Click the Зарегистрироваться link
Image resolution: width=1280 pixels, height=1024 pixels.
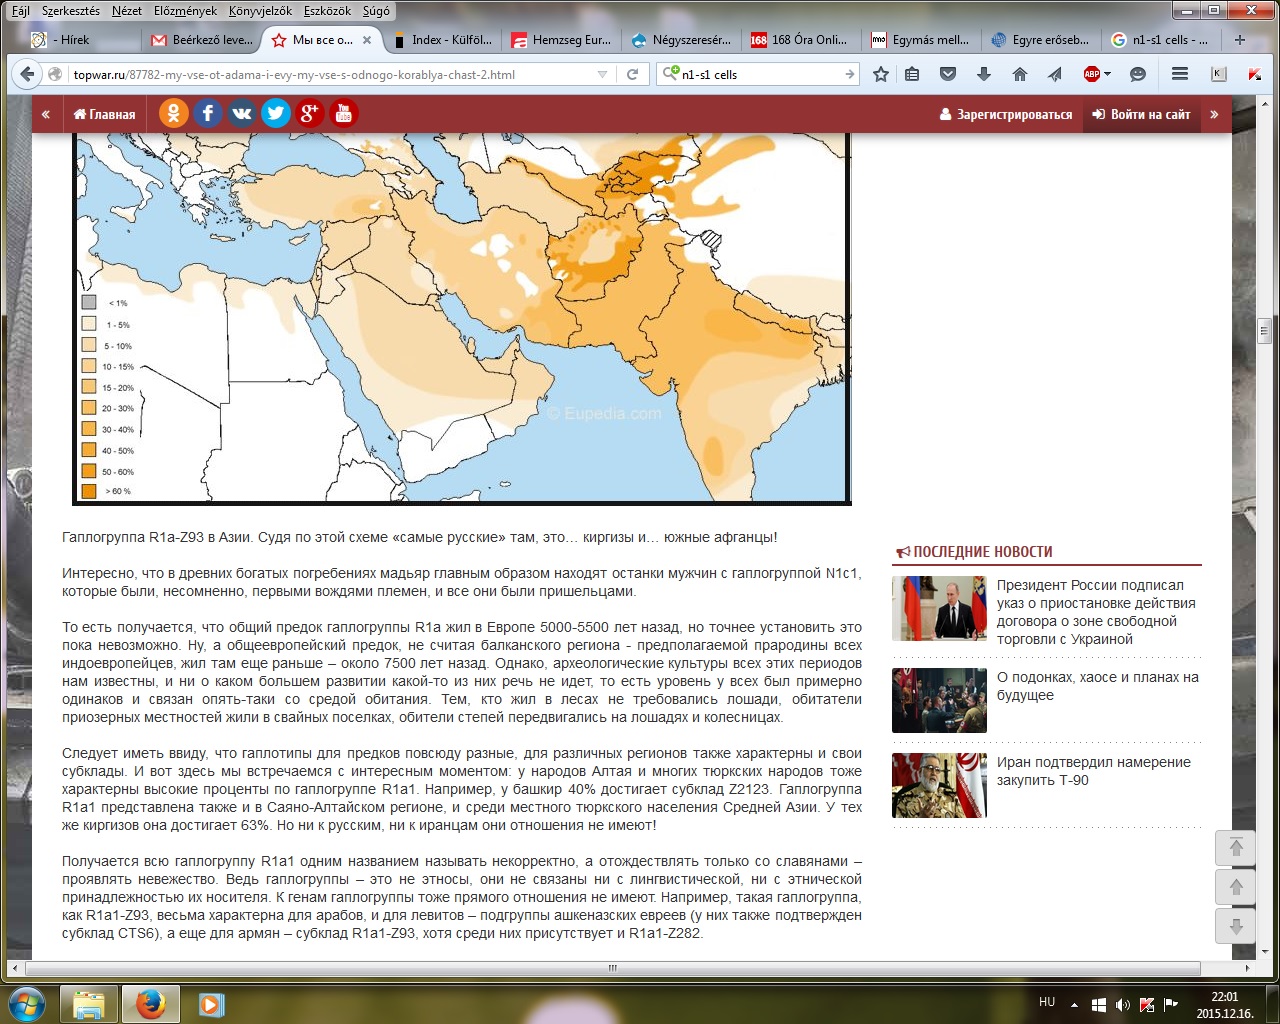coord(1006,114)
